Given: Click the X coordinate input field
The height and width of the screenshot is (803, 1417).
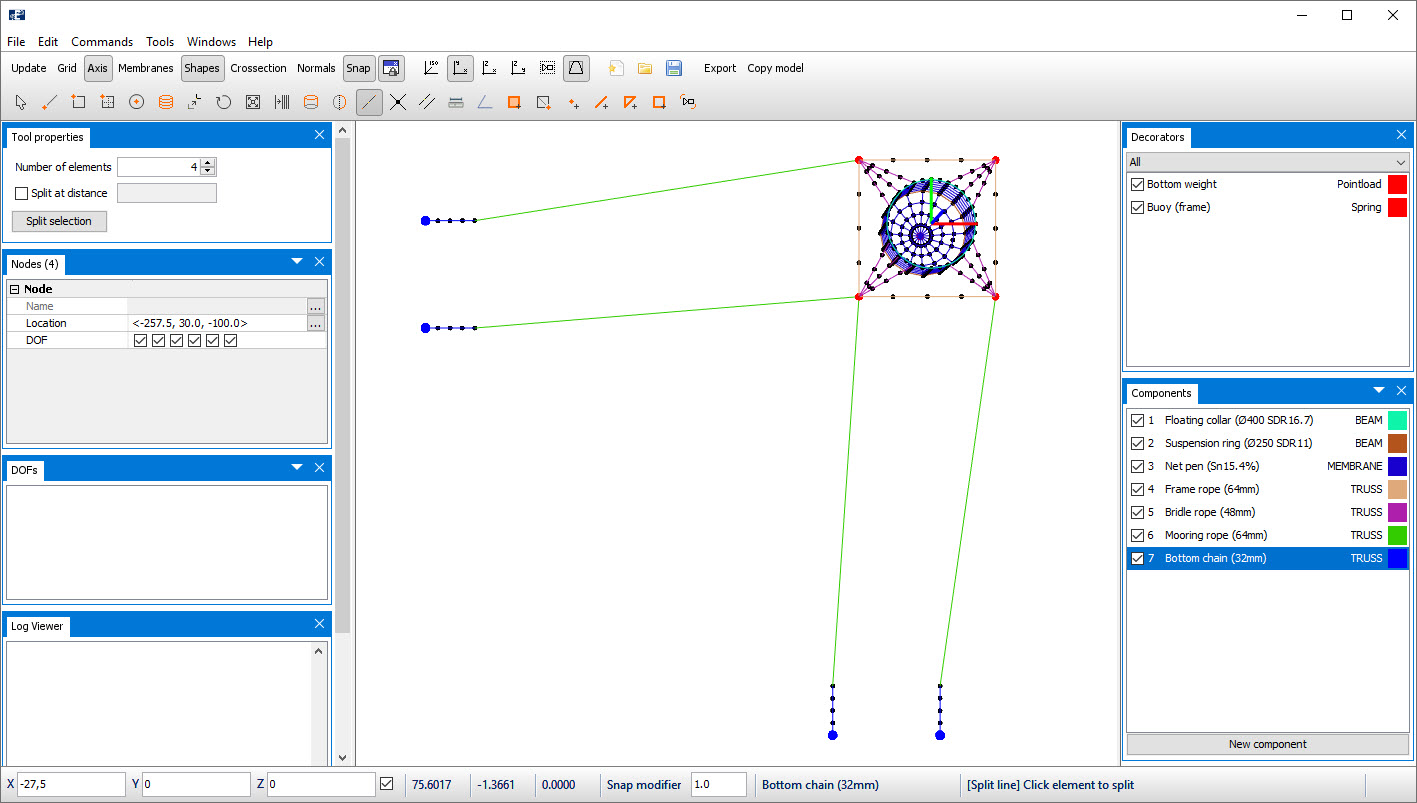Looking at the screenshot, I should tap(72, 784).
